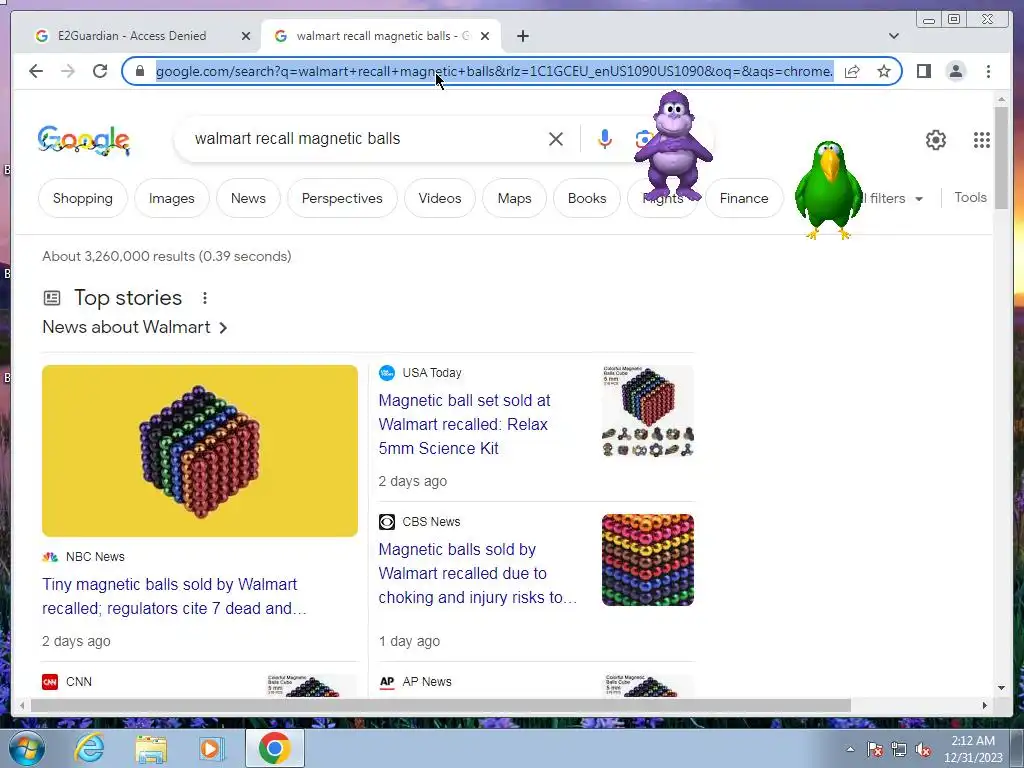The image size is (1024, 768).
Task: Open Chrome three-dot menu
Action: click(x=988, y=71)
